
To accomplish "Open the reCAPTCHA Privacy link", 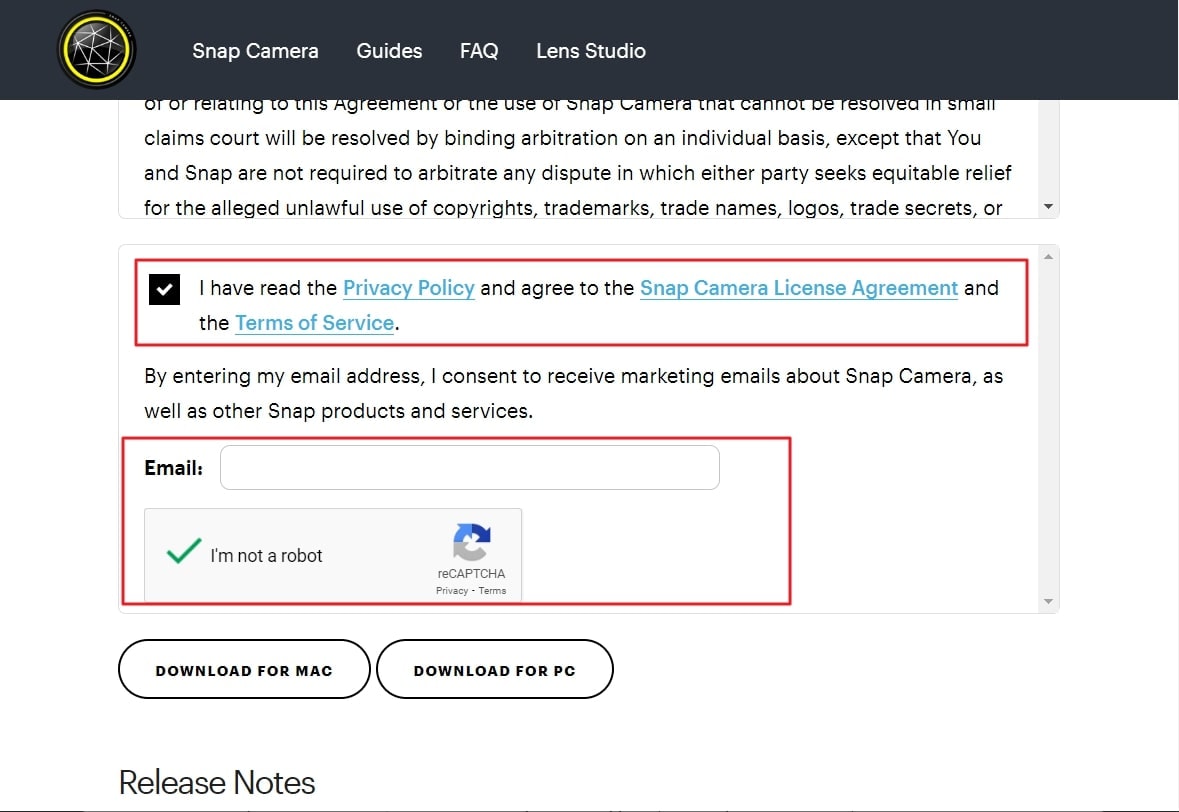I will click(x=452, y=591).
